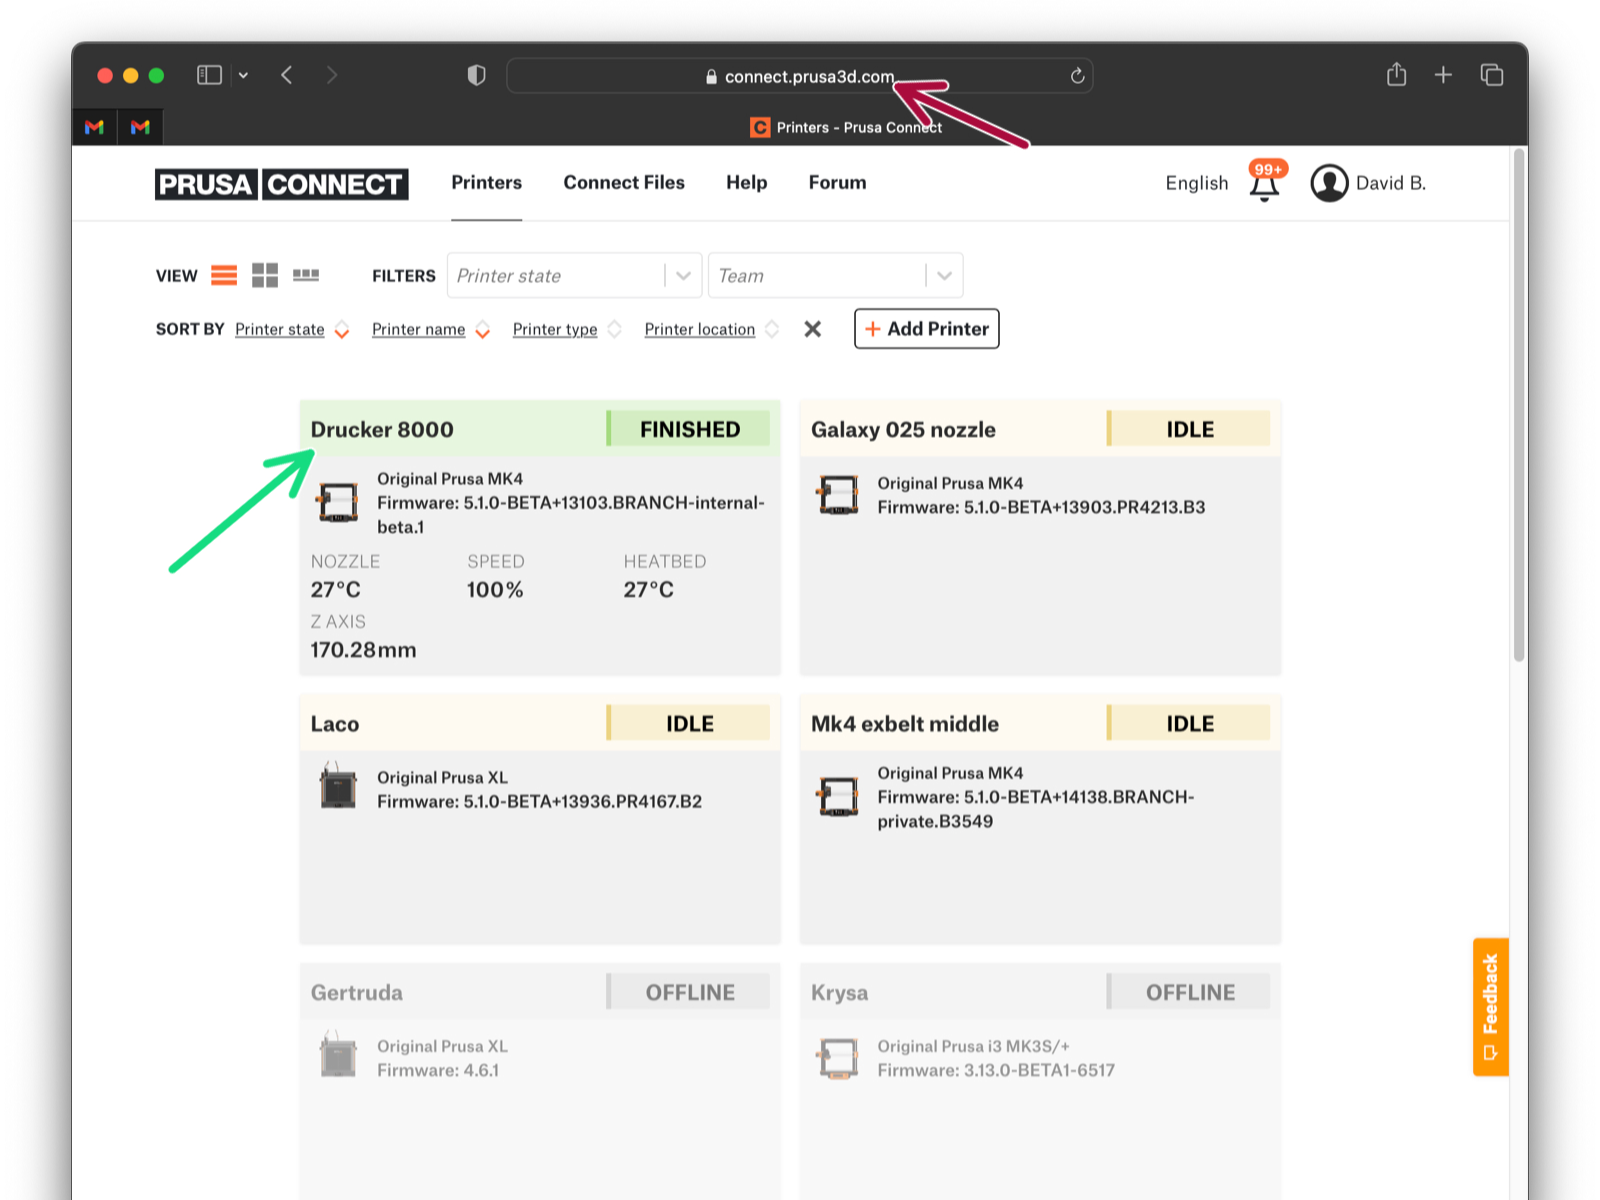
Task: Click the OFFLINE badge on Krysa
Action: tap(1189, 992)
